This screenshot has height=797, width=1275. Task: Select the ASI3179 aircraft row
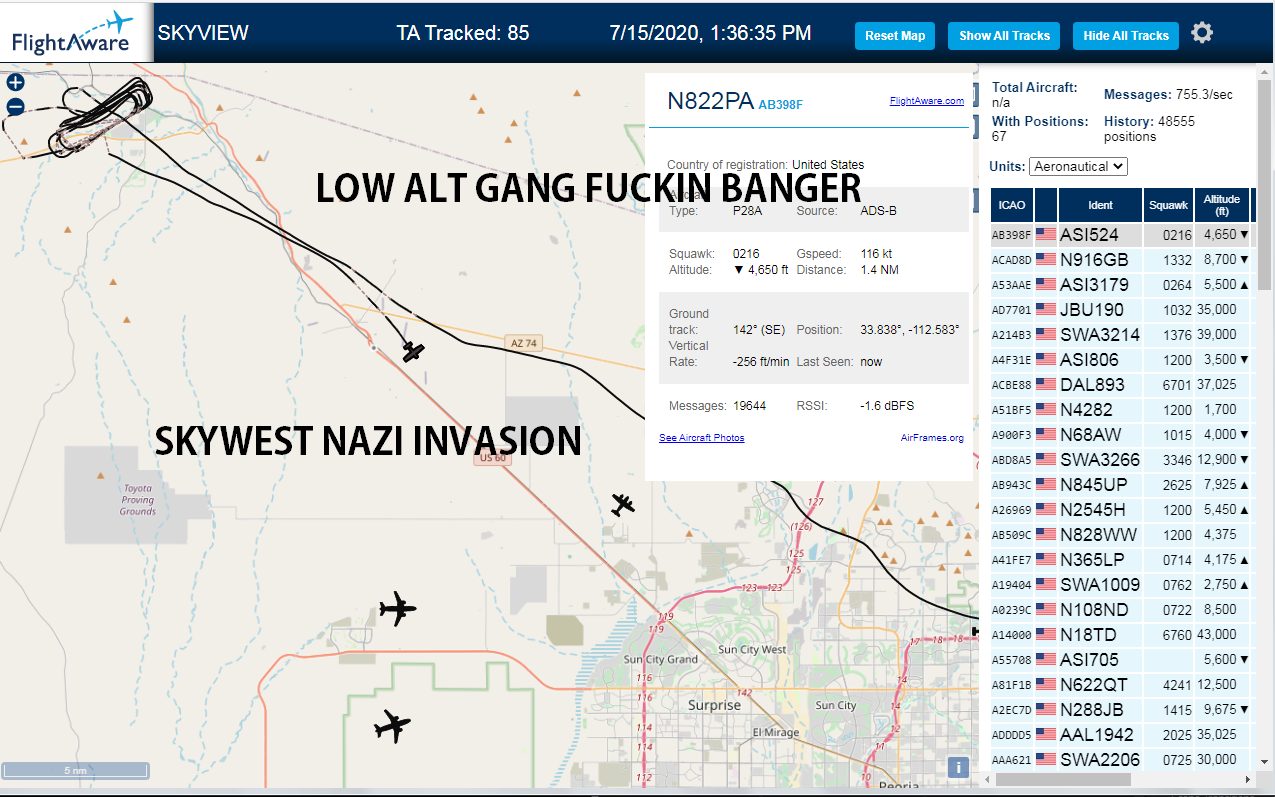click(1121, 285)
